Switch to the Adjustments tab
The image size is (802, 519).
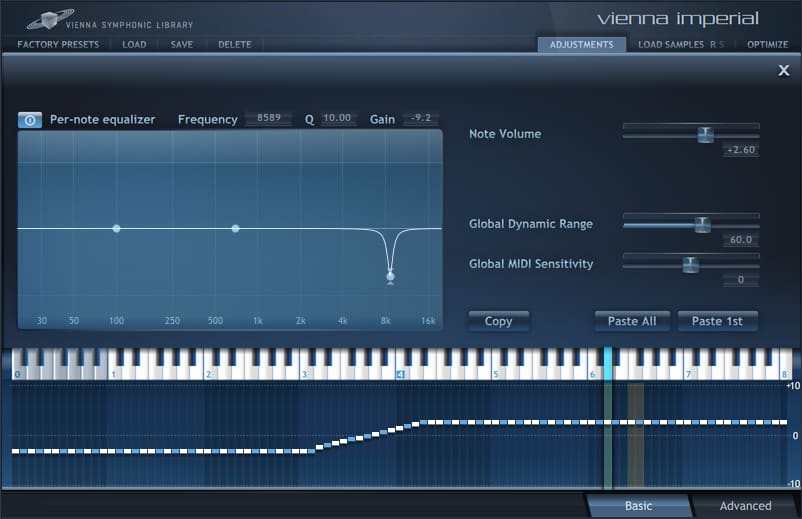point(581,45)
